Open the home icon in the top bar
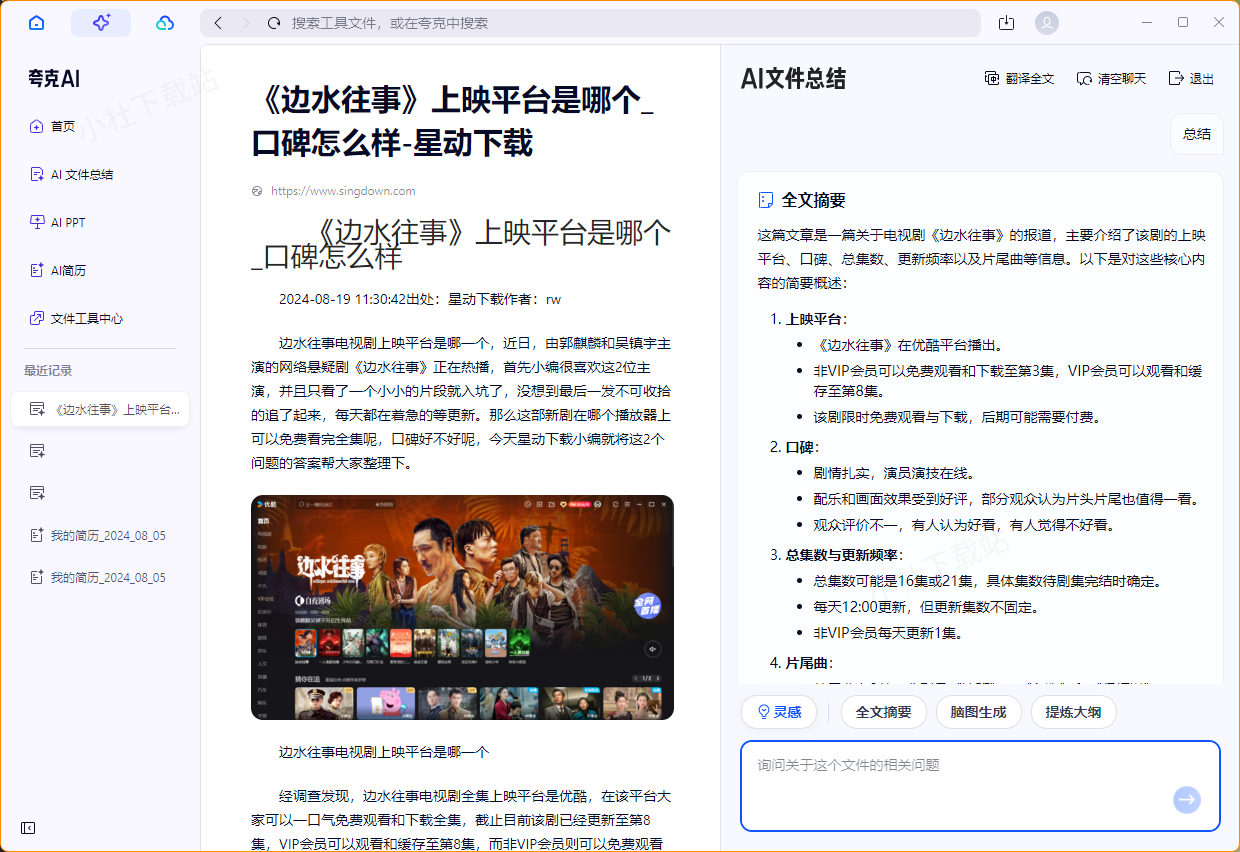This screenshot has height=852, width=1240. (37, 23)
